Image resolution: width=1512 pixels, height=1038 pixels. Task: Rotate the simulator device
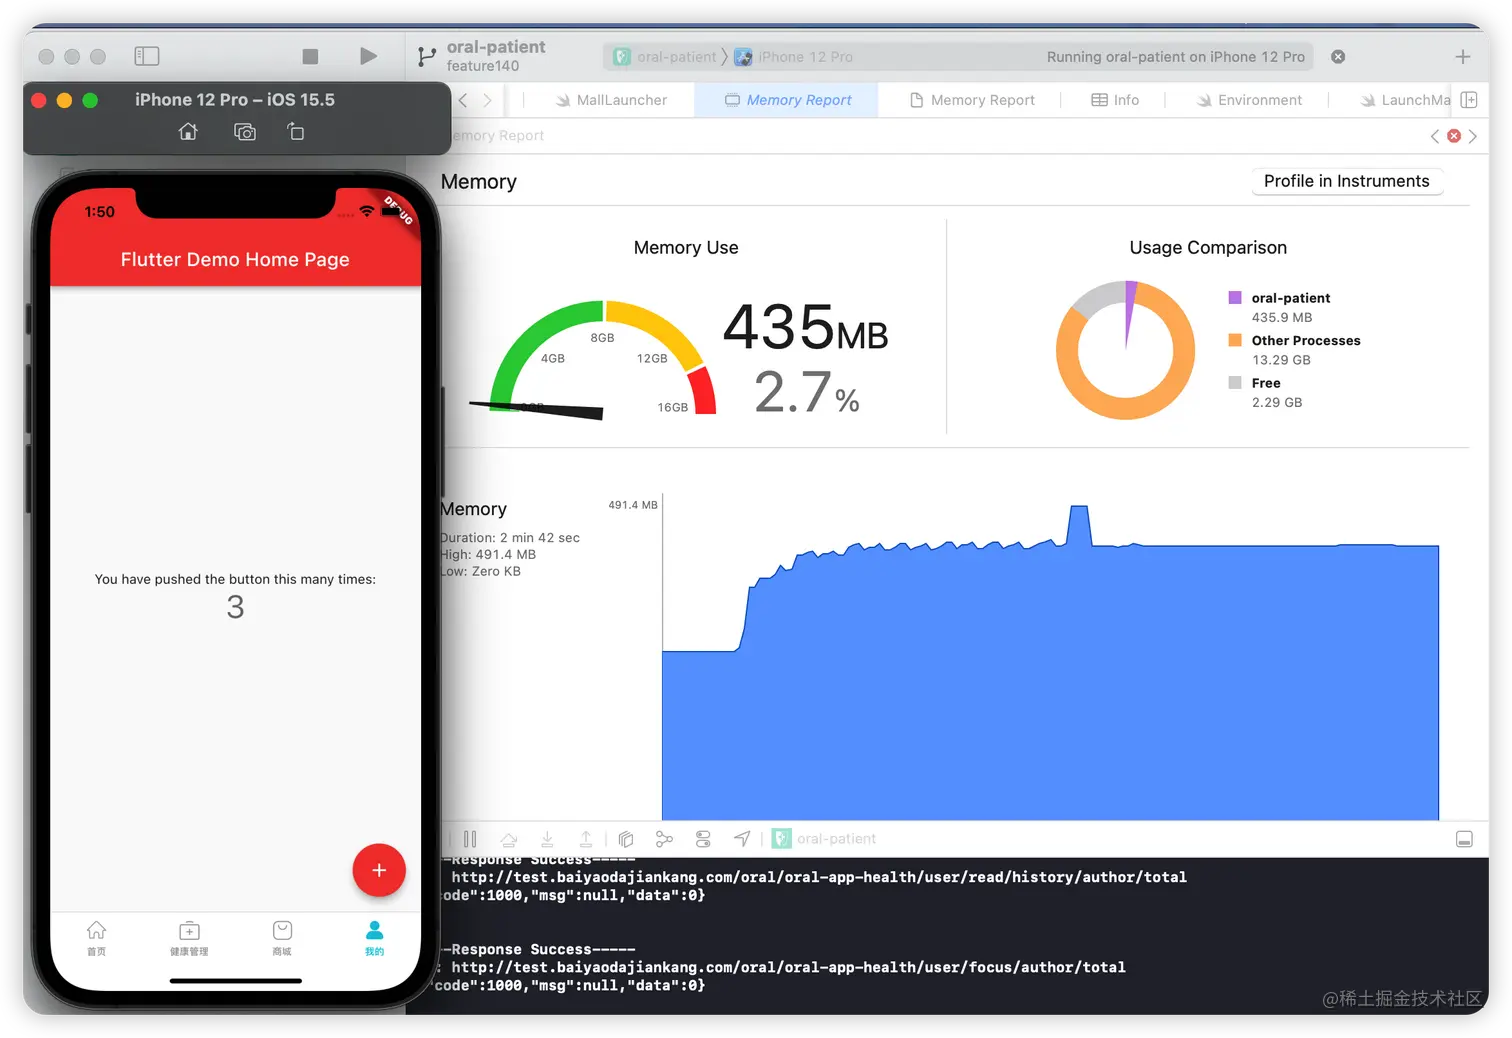(296, 132)
